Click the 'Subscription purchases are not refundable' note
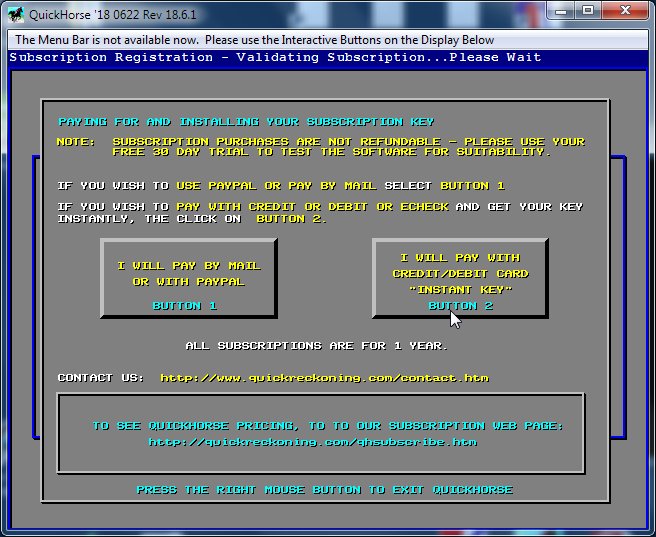Screen dimensions: 656x537 pyautogui.click(x=321, y=147)
